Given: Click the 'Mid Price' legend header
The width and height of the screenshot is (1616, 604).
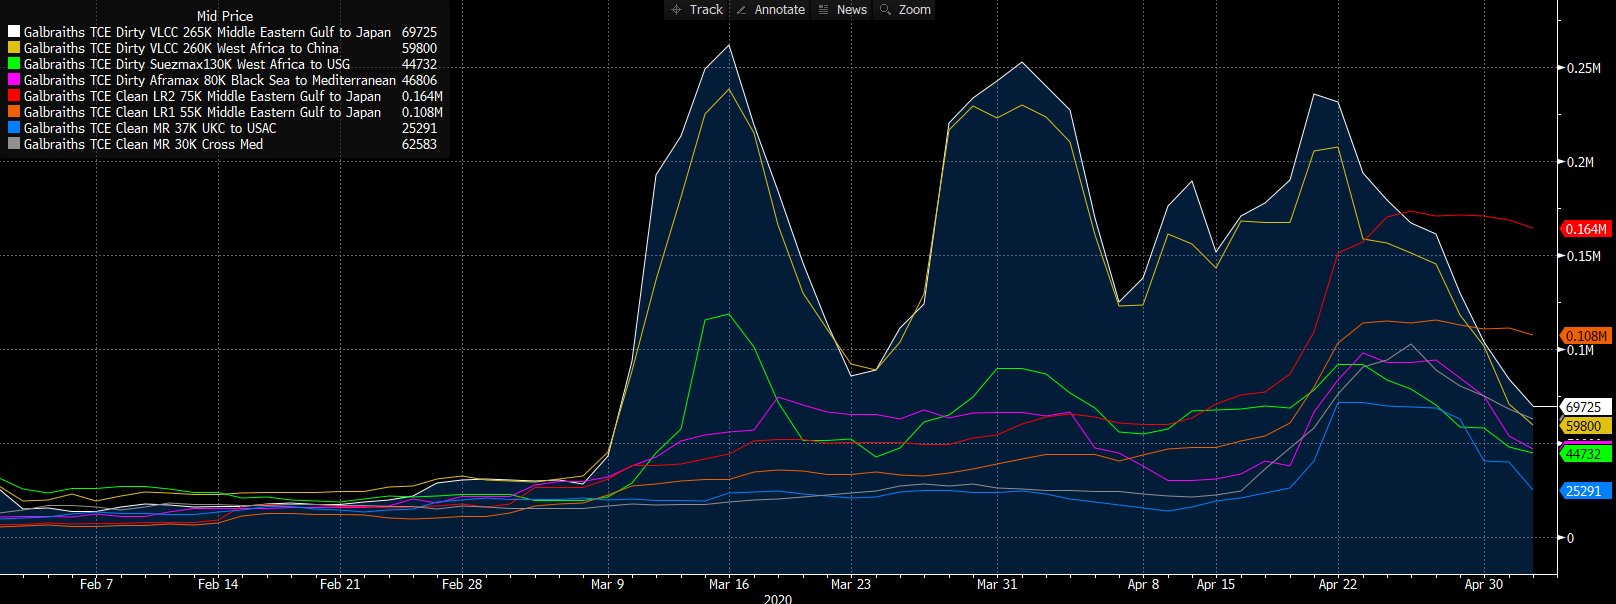Looking at the screenshot, I should tap(225, 16).
